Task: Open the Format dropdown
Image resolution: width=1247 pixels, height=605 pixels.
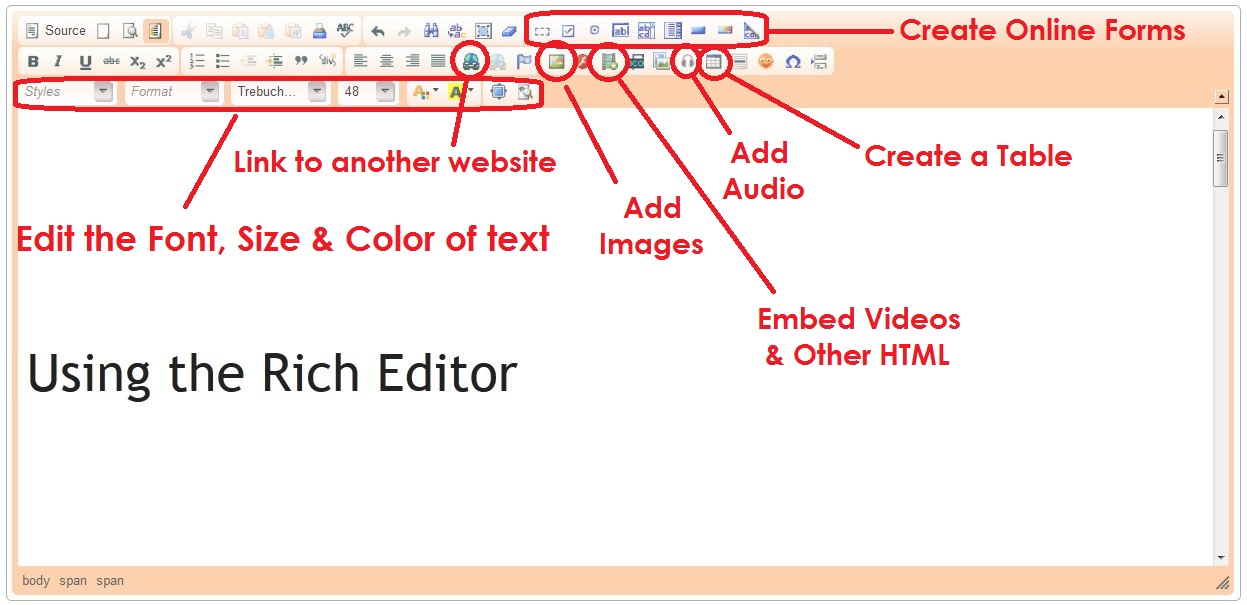Action: pyautogui.click(x=174, y=91)
